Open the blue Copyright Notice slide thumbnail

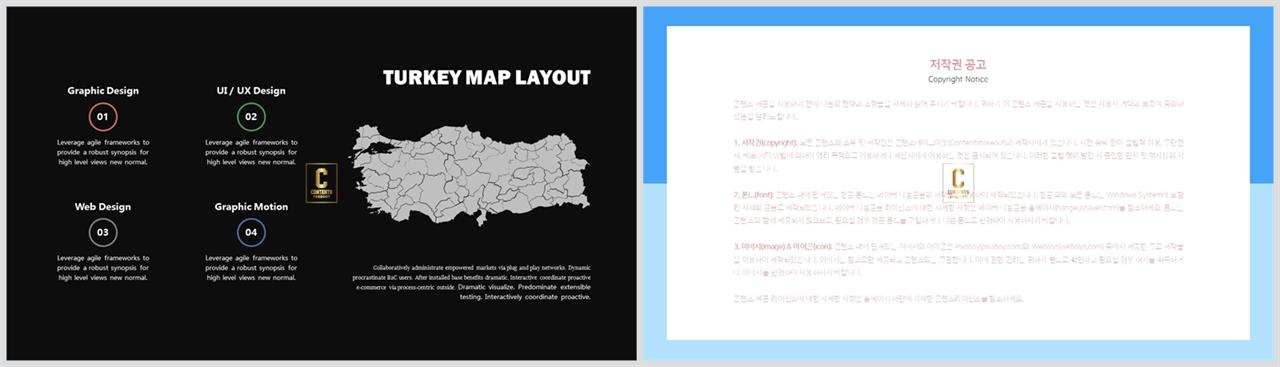click(x=958, y=183)
